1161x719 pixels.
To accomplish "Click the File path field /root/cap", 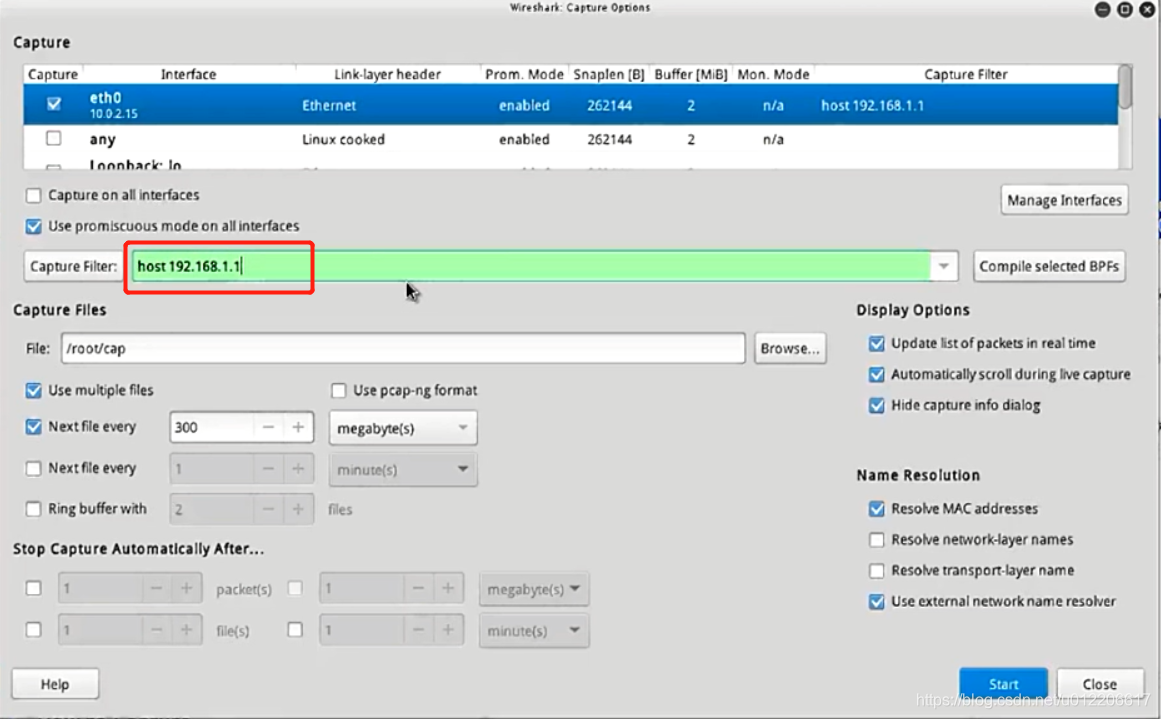I will [x=403, y=348].
